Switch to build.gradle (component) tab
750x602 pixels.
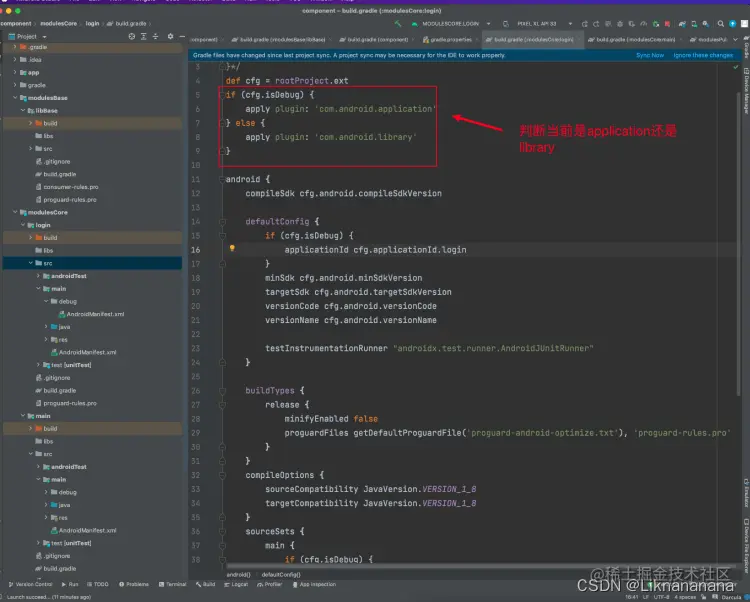[375, 40]
